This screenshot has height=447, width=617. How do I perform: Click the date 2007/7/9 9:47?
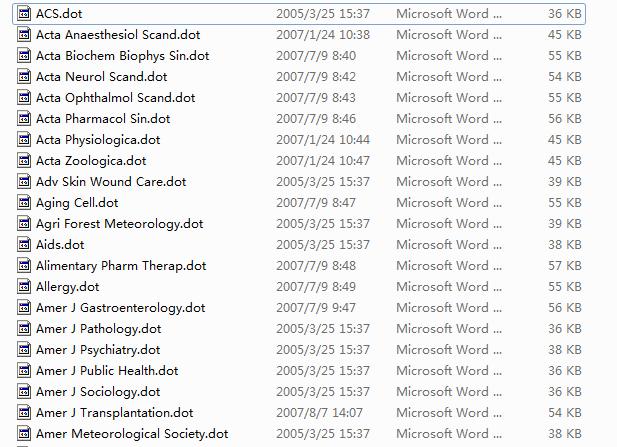[x=316, y=308]
